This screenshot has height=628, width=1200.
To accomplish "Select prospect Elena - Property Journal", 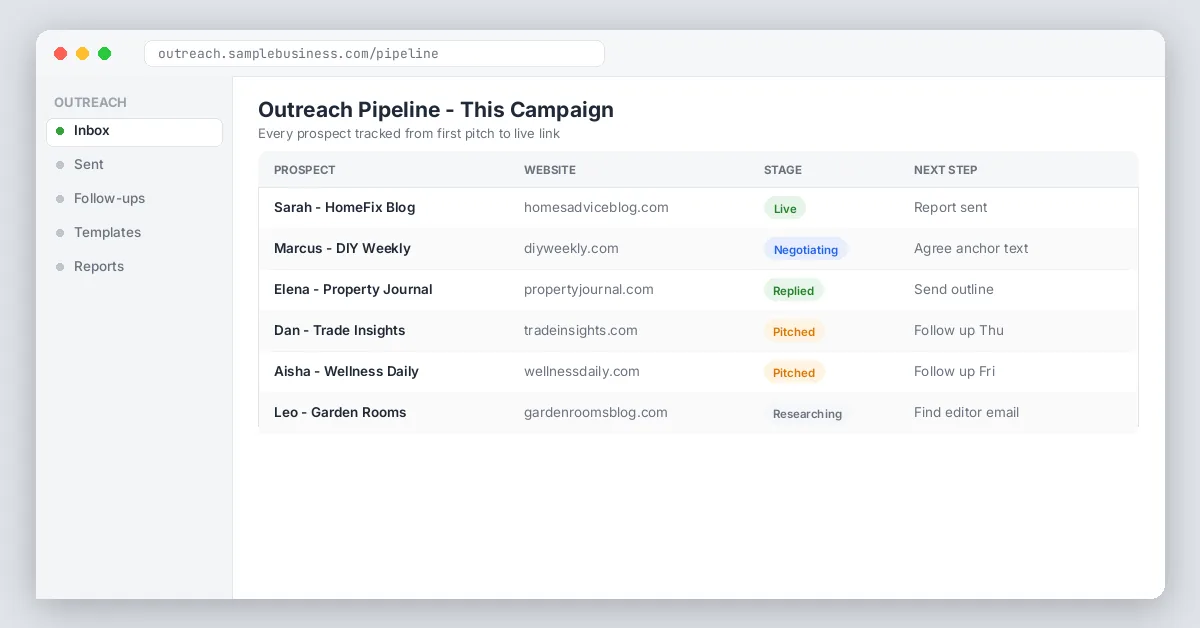I will [353, 290].
